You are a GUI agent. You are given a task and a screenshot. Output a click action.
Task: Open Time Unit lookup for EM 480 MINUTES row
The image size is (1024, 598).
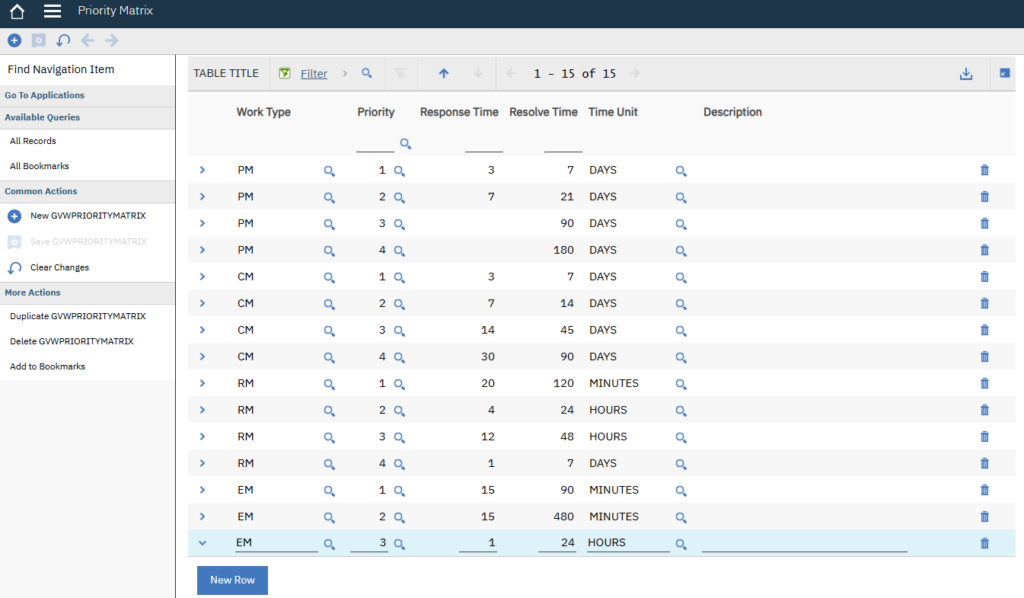pos(680,518)
